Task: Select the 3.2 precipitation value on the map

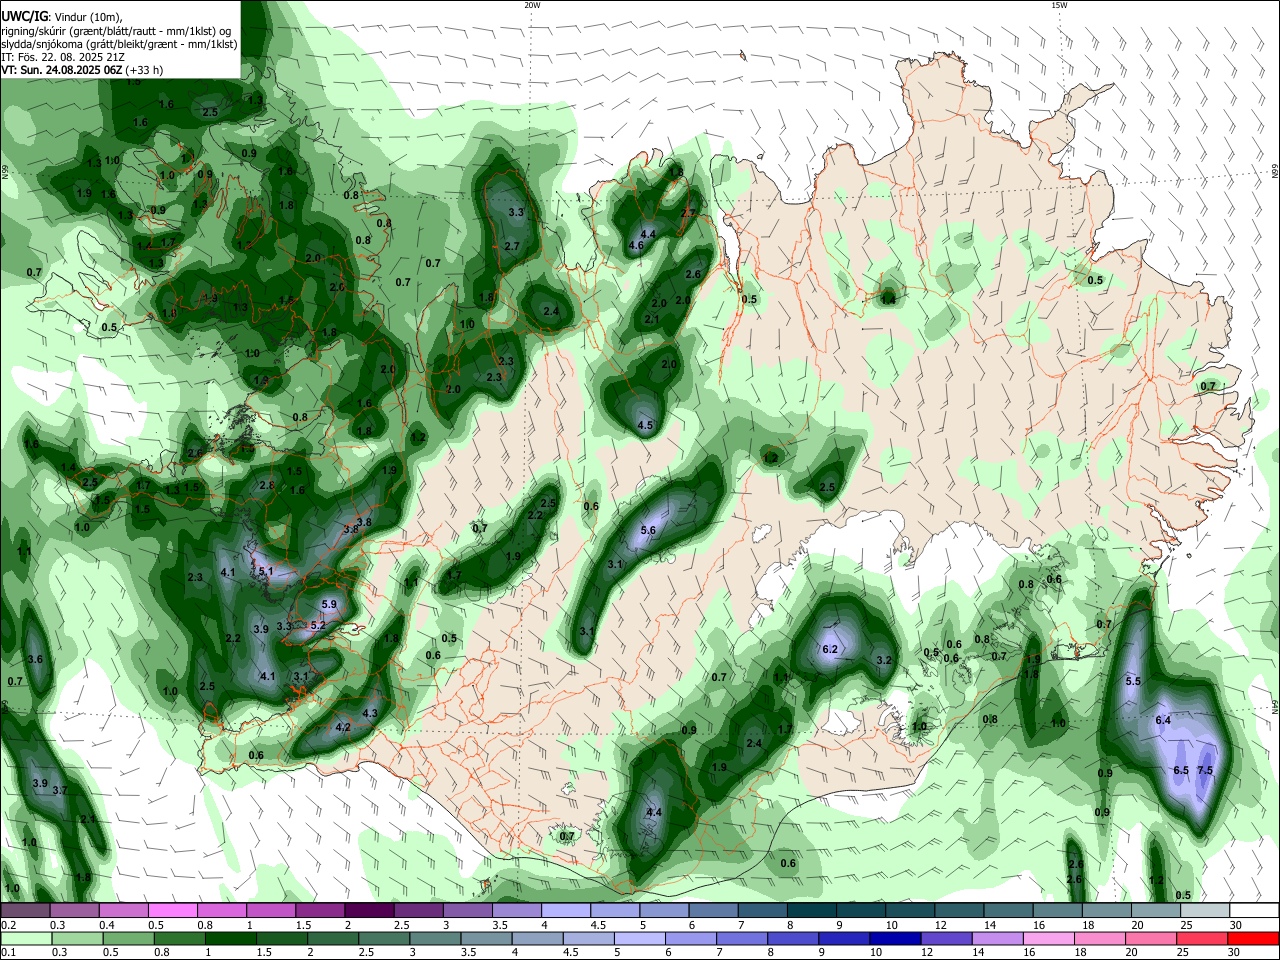Action: [x=884, y=661]
